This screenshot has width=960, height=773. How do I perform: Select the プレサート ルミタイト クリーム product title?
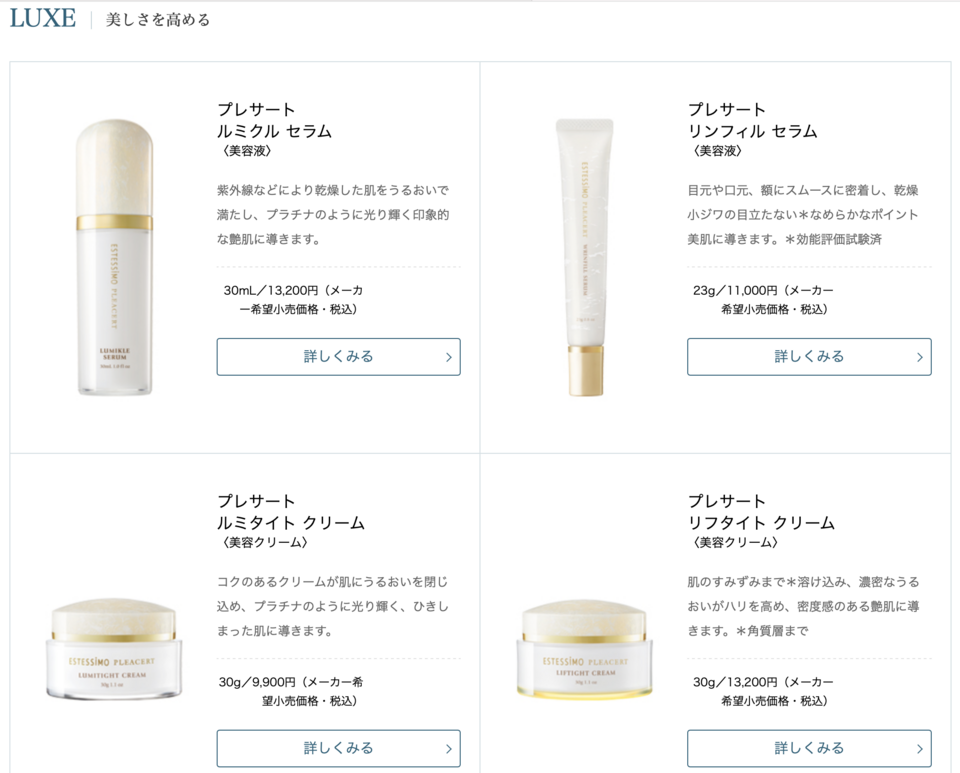coord(291,512)
